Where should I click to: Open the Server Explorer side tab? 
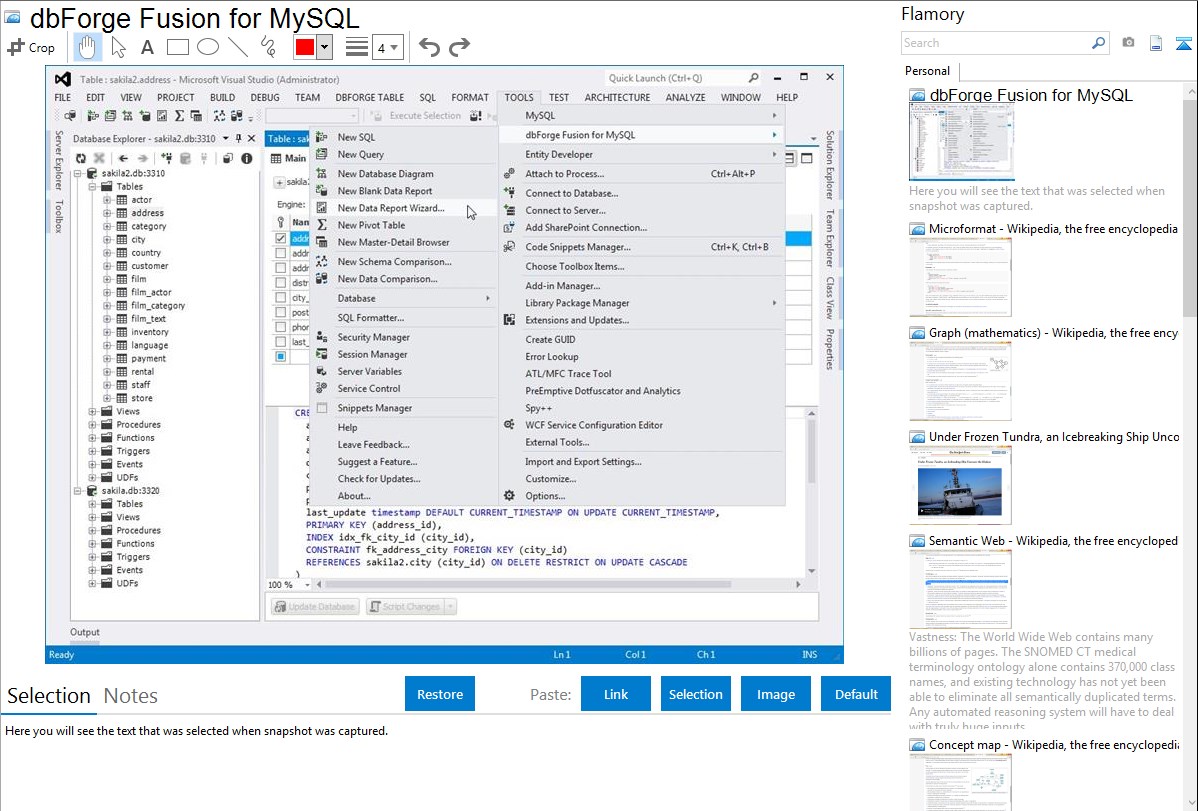click(58, 160)
